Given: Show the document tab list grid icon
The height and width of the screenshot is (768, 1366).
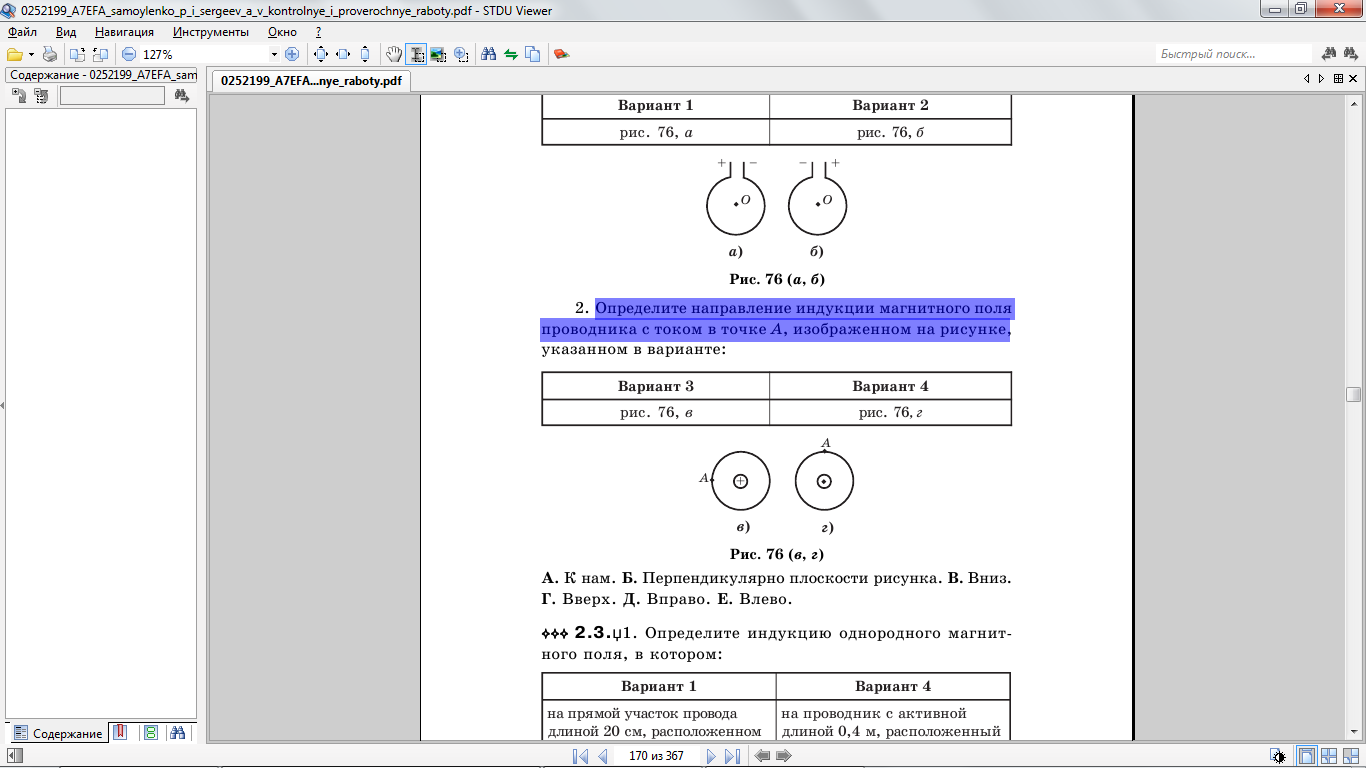Looking at the screenshot, I should tap(1336, 79).
